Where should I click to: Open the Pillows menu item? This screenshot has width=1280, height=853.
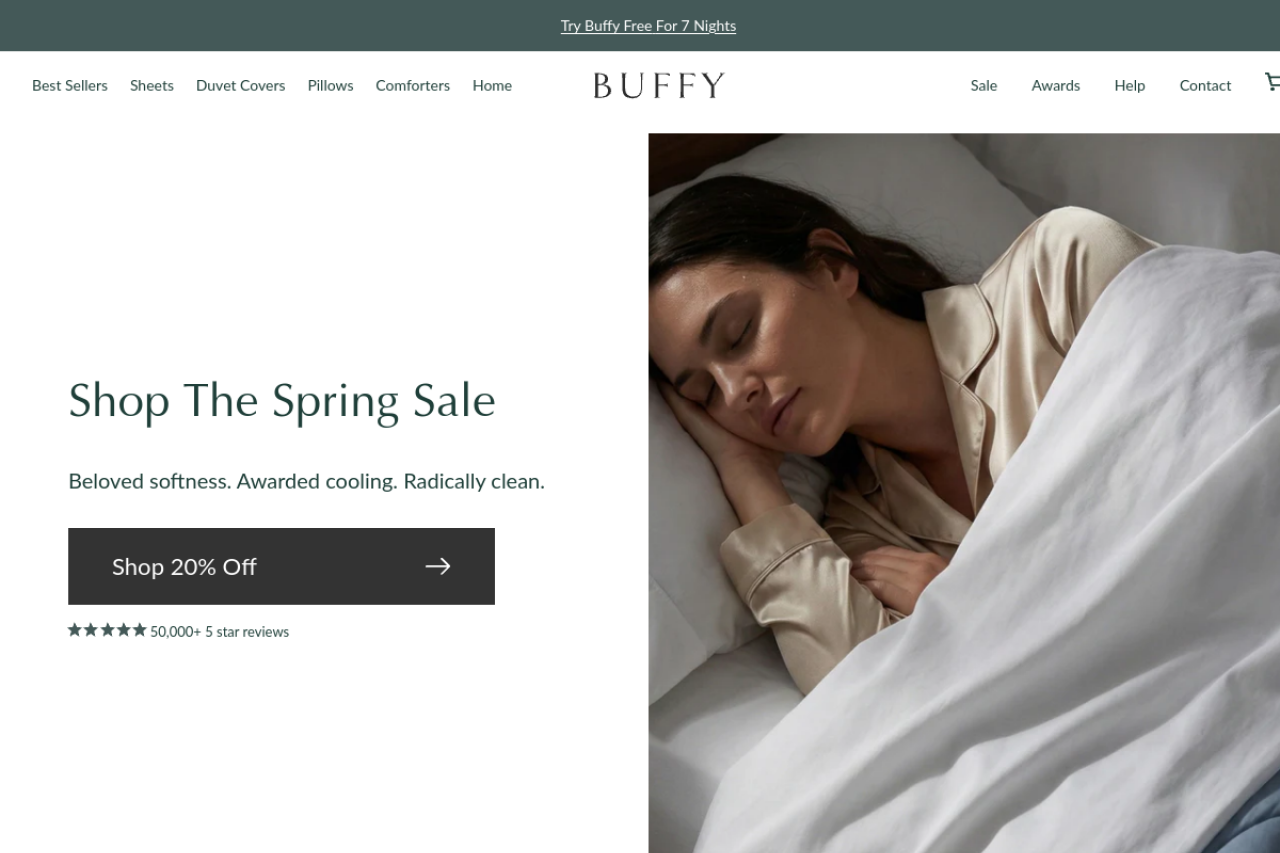tap(331, 86)
